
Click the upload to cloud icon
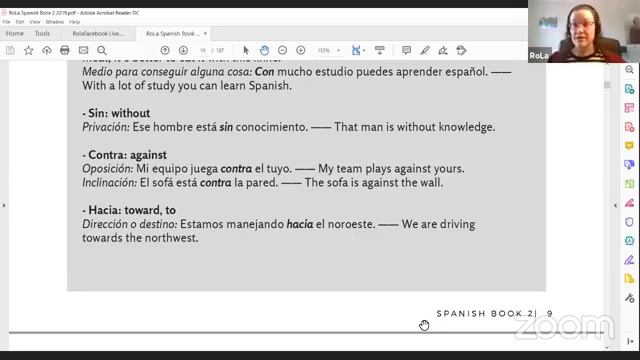[x=47, y=50]
